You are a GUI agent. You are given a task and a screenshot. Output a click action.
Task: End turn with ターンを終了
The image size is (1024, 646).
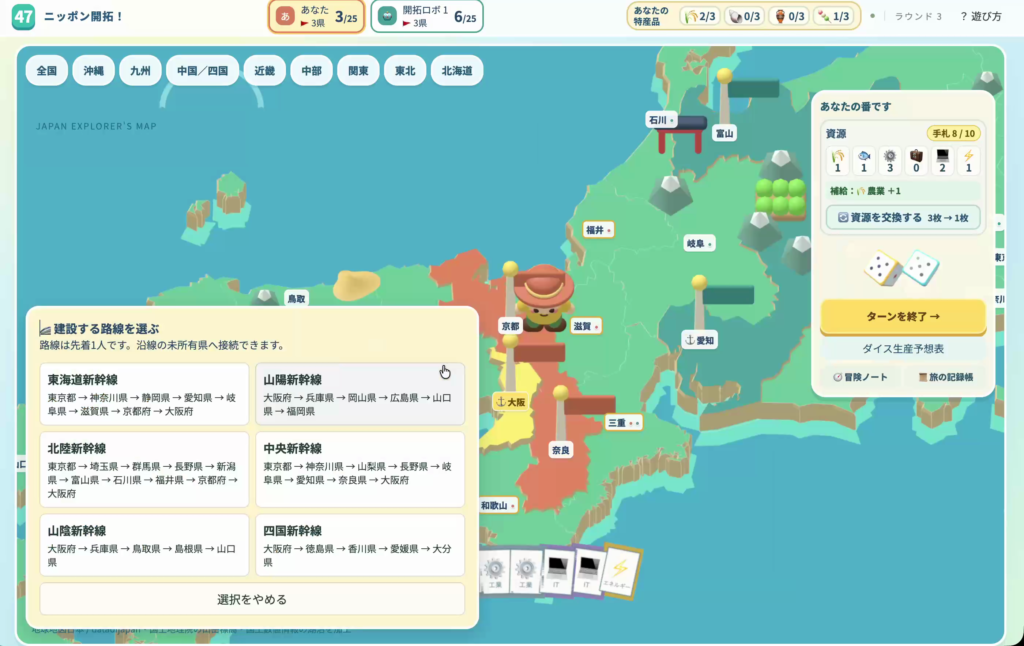pos(903,316)
